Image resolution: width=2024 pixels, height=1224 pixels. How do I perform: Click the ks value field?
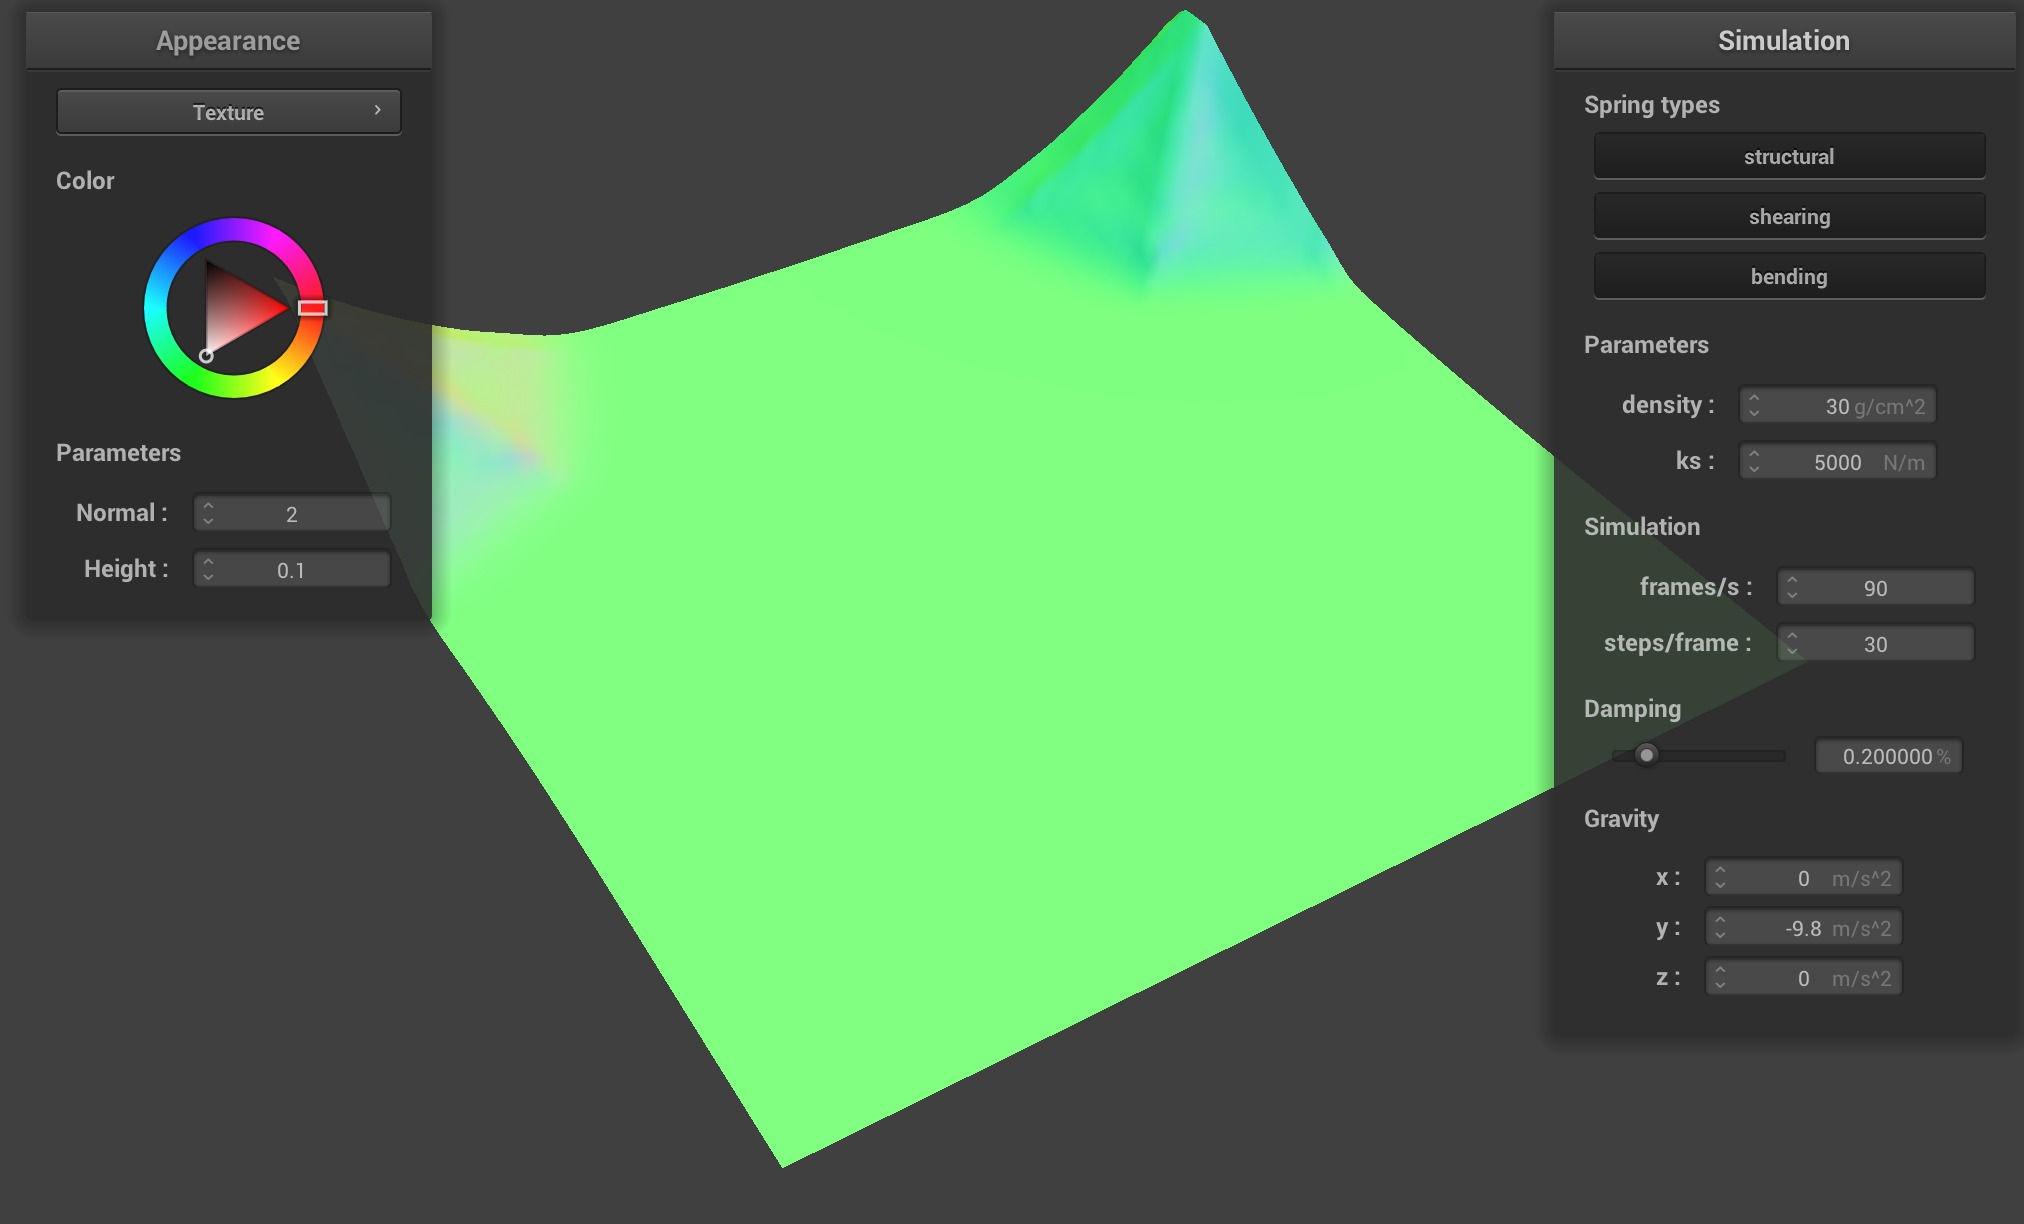click(x=1838, y=461)
